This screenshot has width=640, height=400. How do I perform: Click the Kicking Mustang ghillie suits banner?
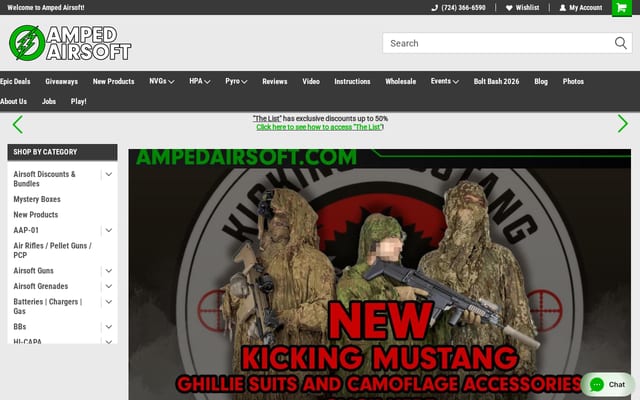380,274
